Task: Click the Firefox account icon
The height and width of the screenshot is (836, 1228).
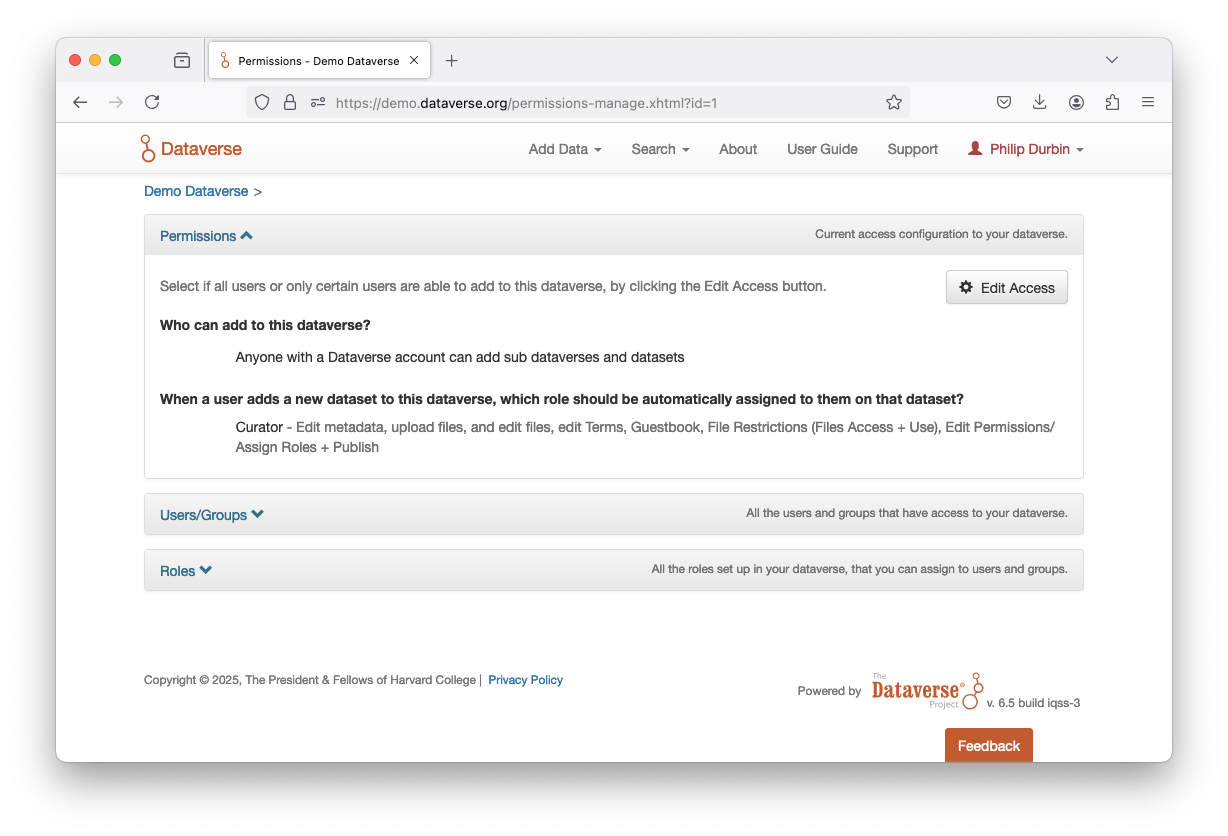Action: point(1076,102)
